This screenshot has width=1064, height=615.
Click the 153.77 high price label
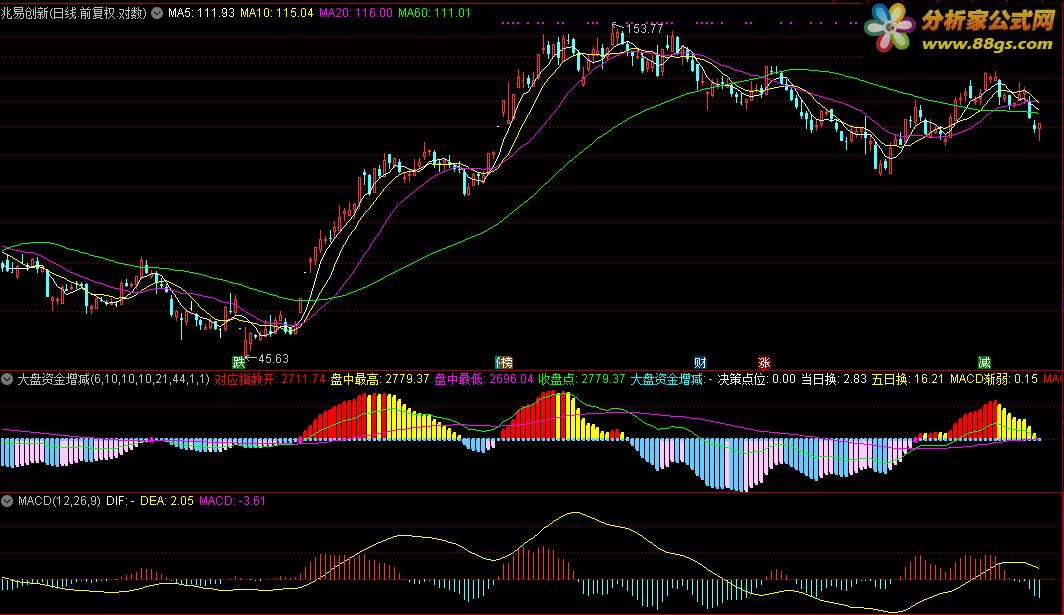644,29
